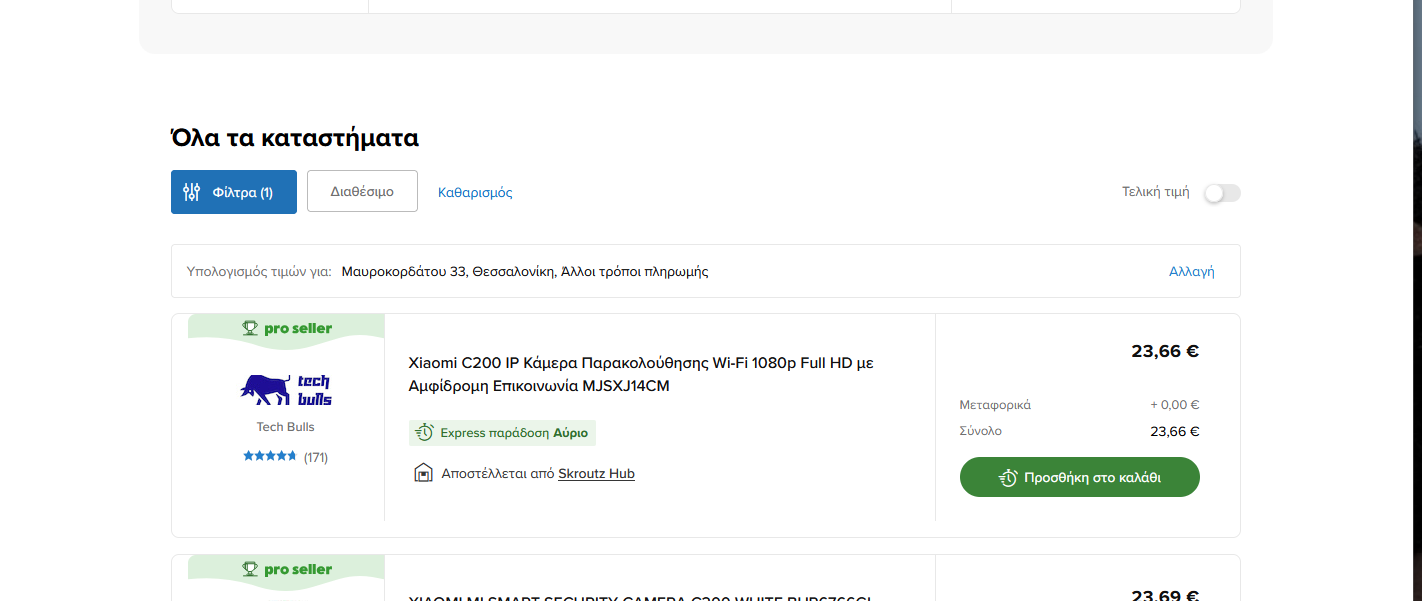Click 'Αλλαγή' to change the delivery address

[x=1191, y=271]
